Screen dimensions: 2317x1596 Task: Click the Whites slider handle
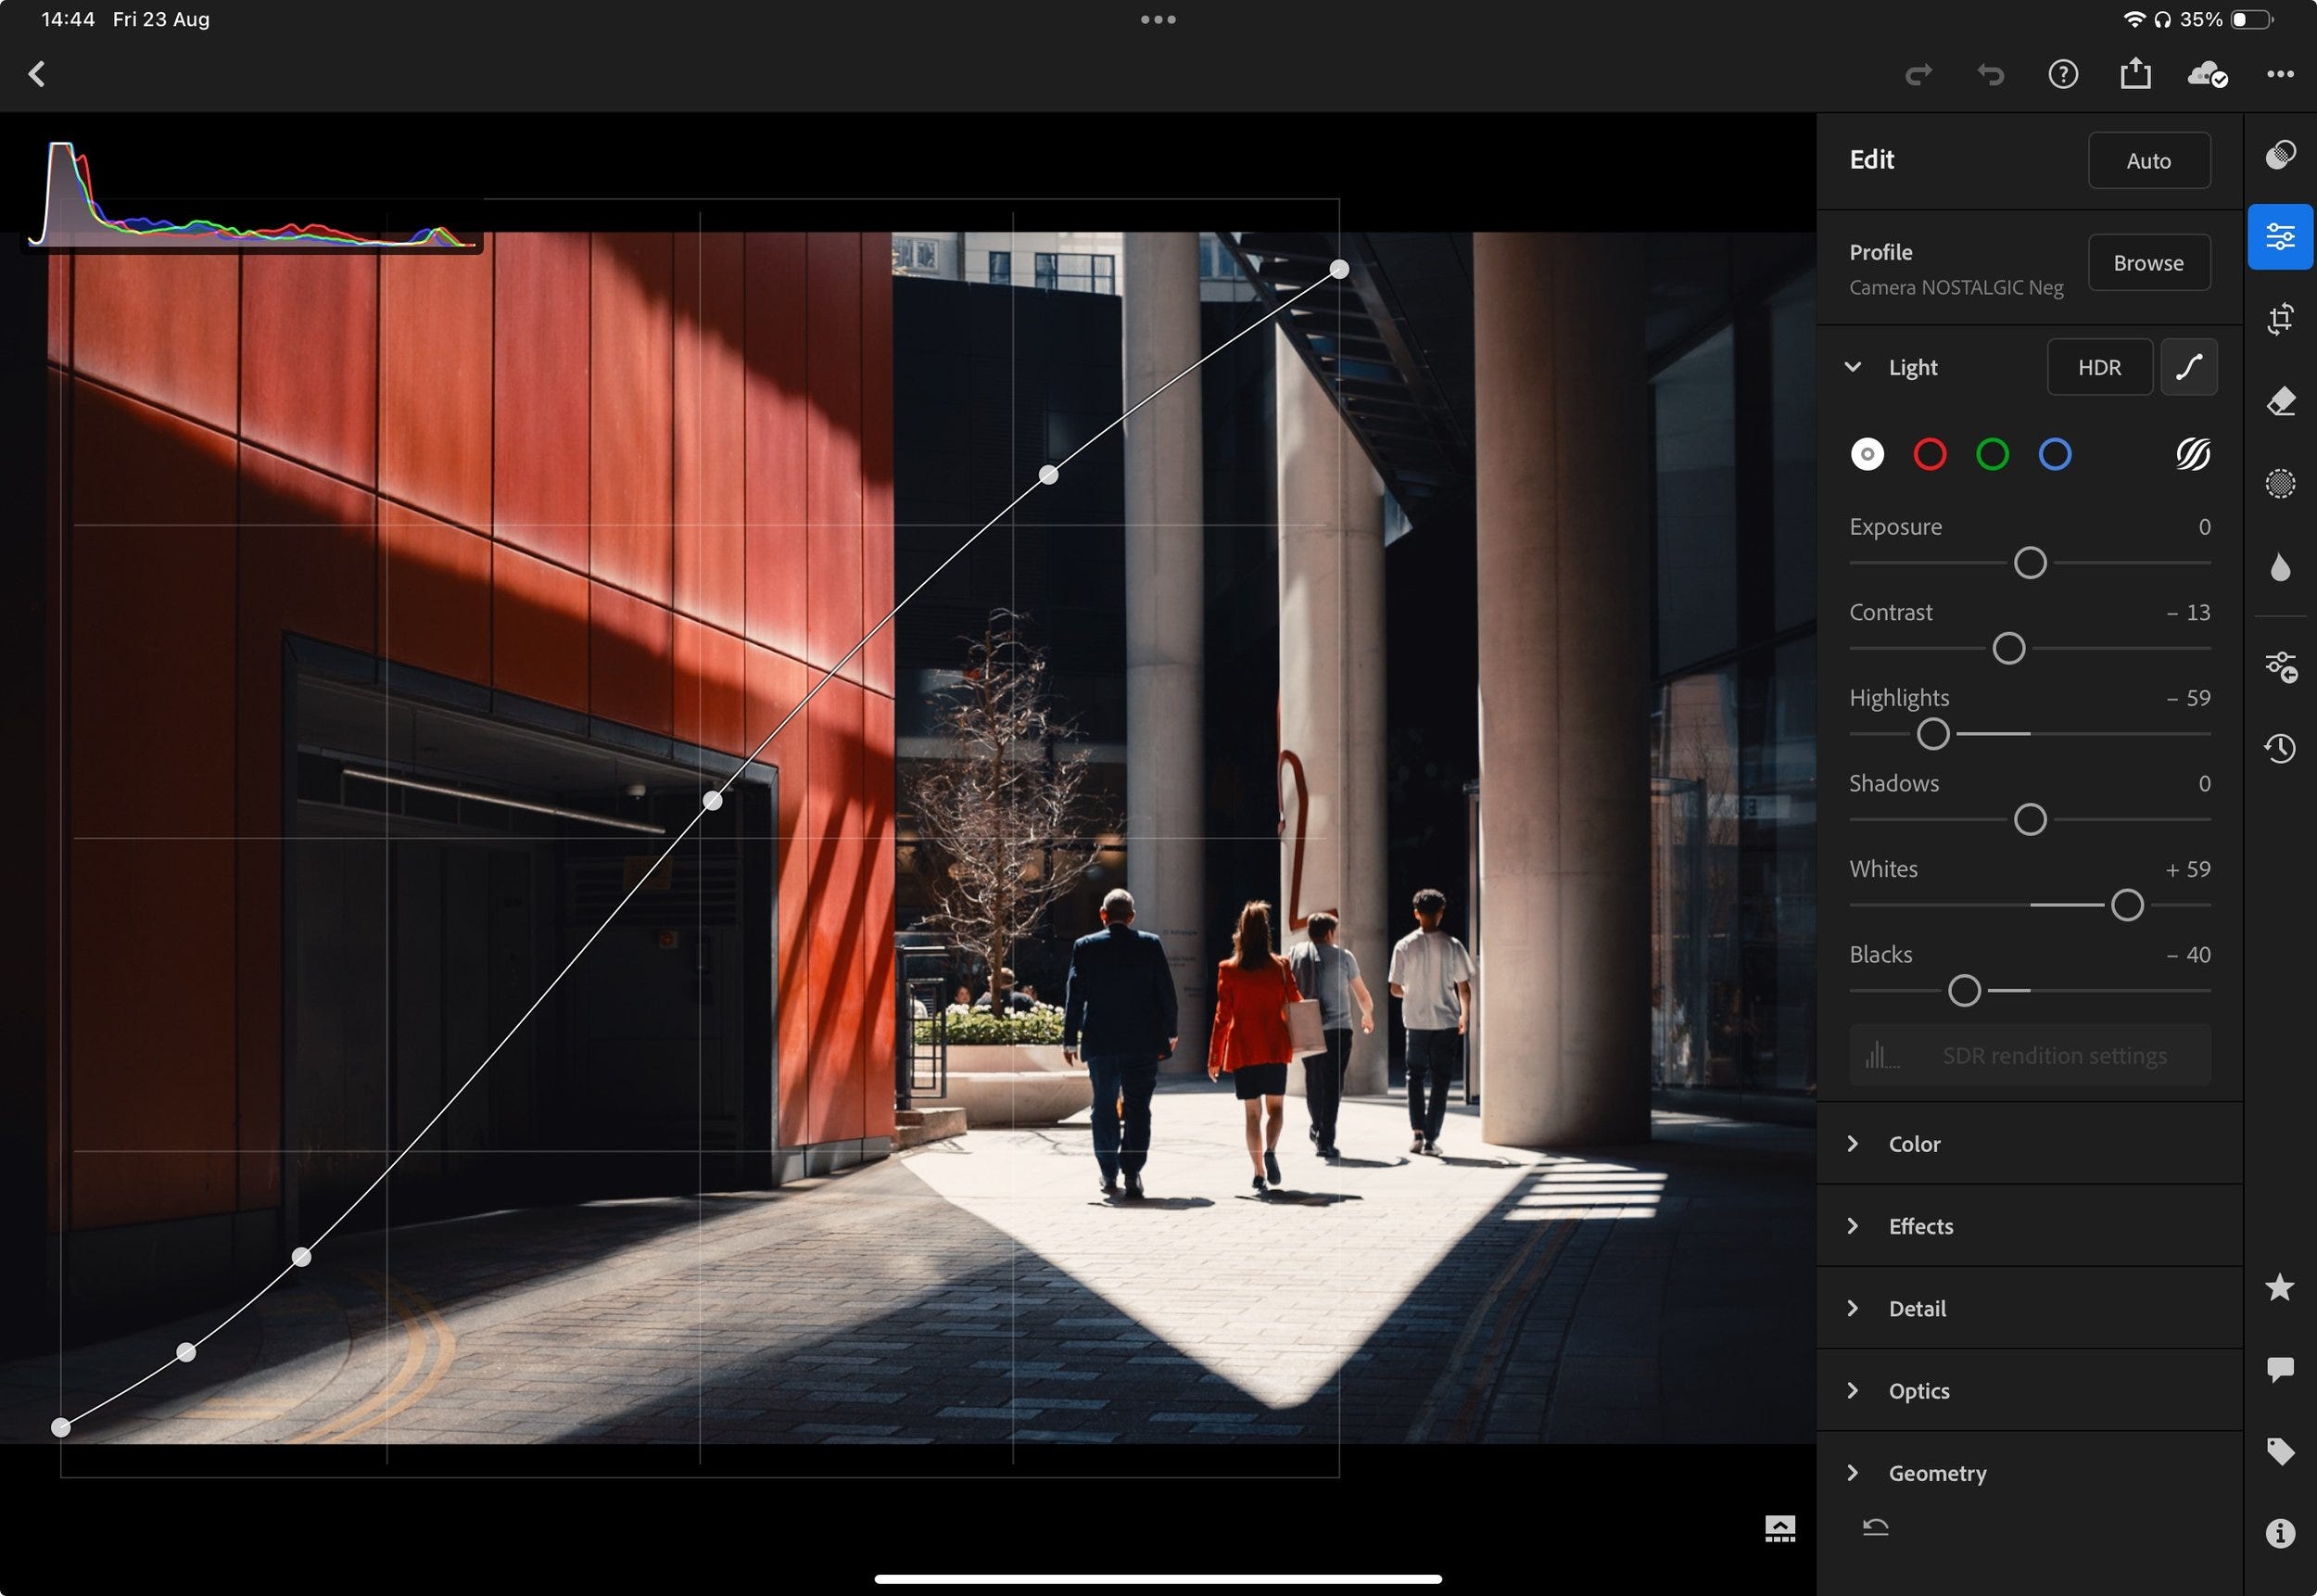tap(2126, 905)
